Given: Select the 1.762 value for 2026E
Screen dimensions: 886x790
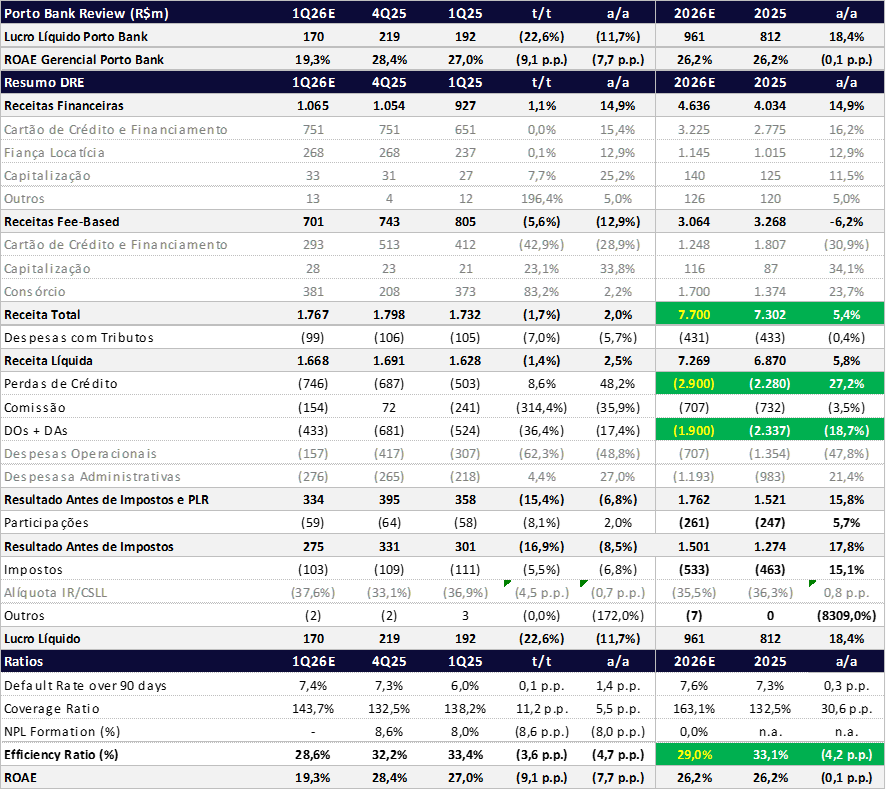Looking at the screenshot, I should coord(693,499).
